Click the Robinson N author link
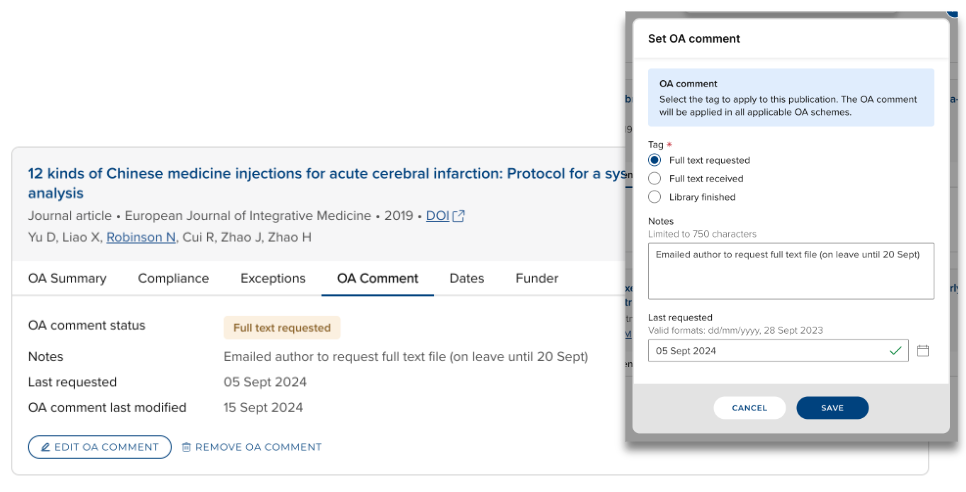 click(x=141, y=237)
